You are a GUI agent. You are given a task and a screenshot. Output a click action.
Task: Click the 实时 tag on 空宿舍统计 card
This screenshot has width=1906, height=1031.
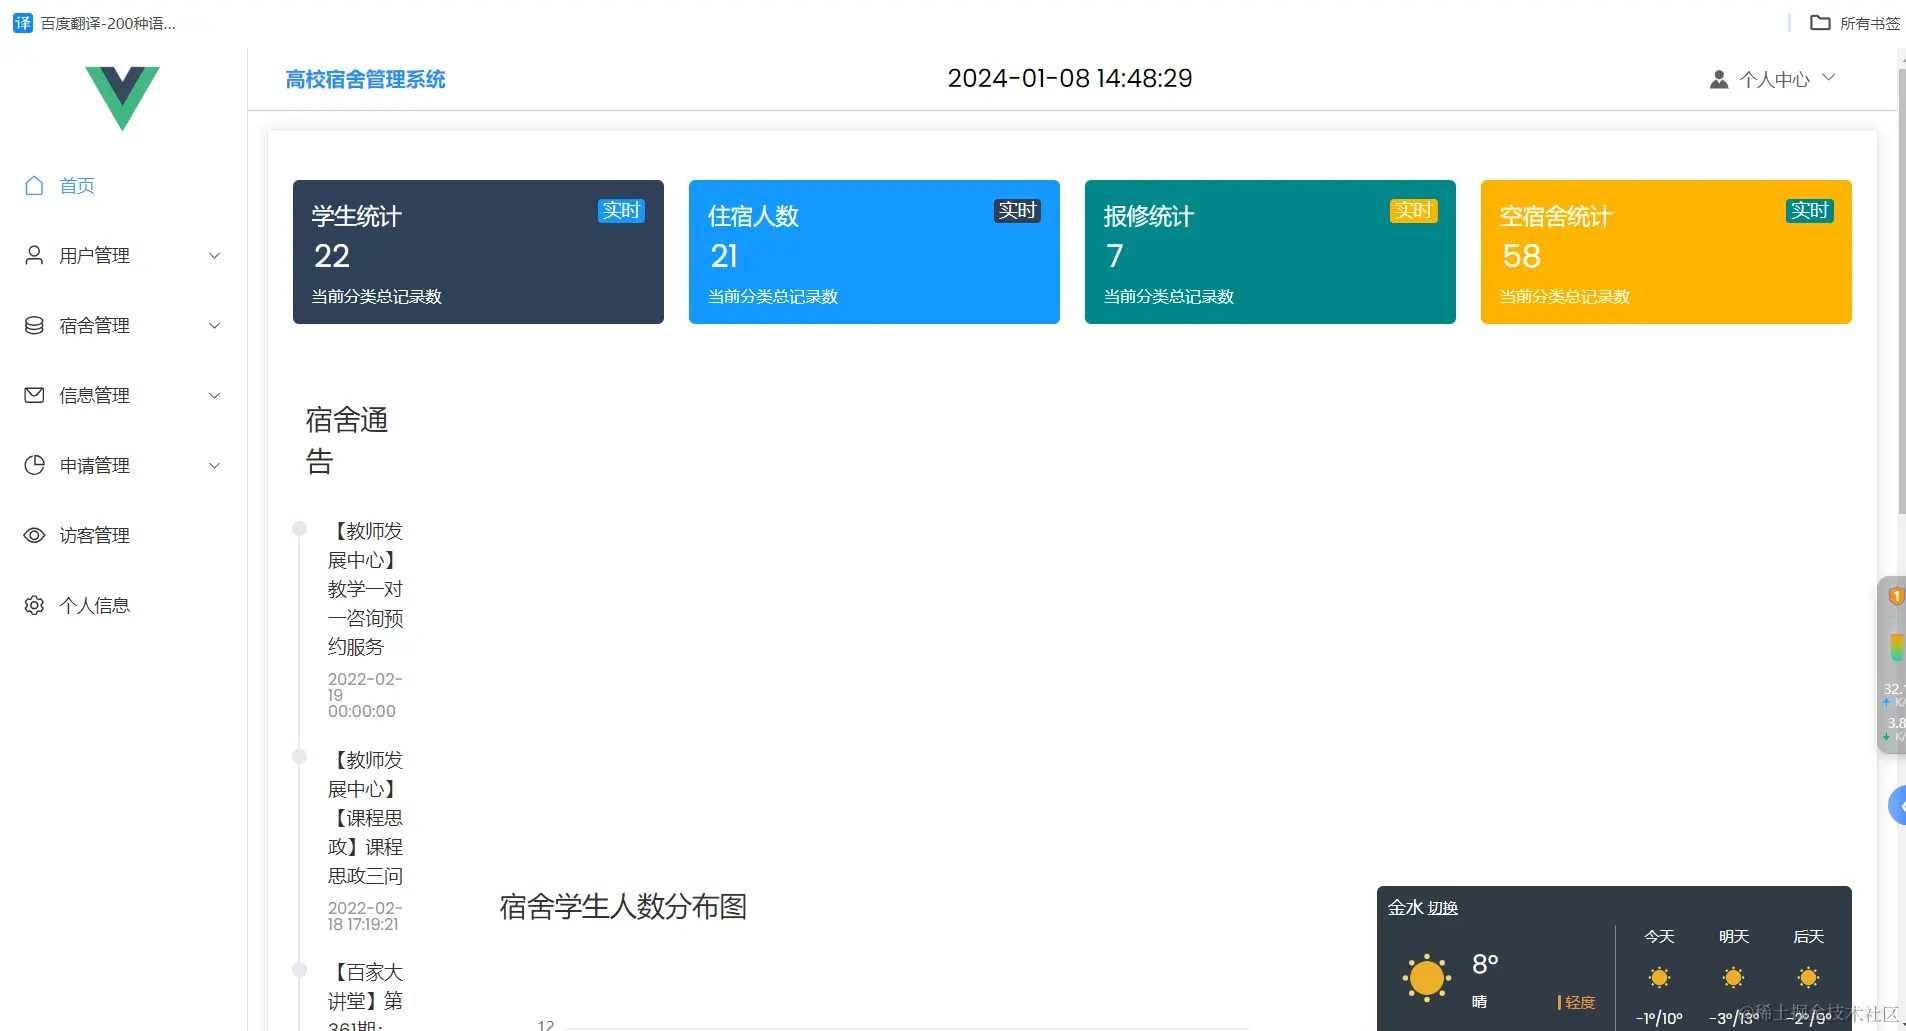[x=1809, y=211]
